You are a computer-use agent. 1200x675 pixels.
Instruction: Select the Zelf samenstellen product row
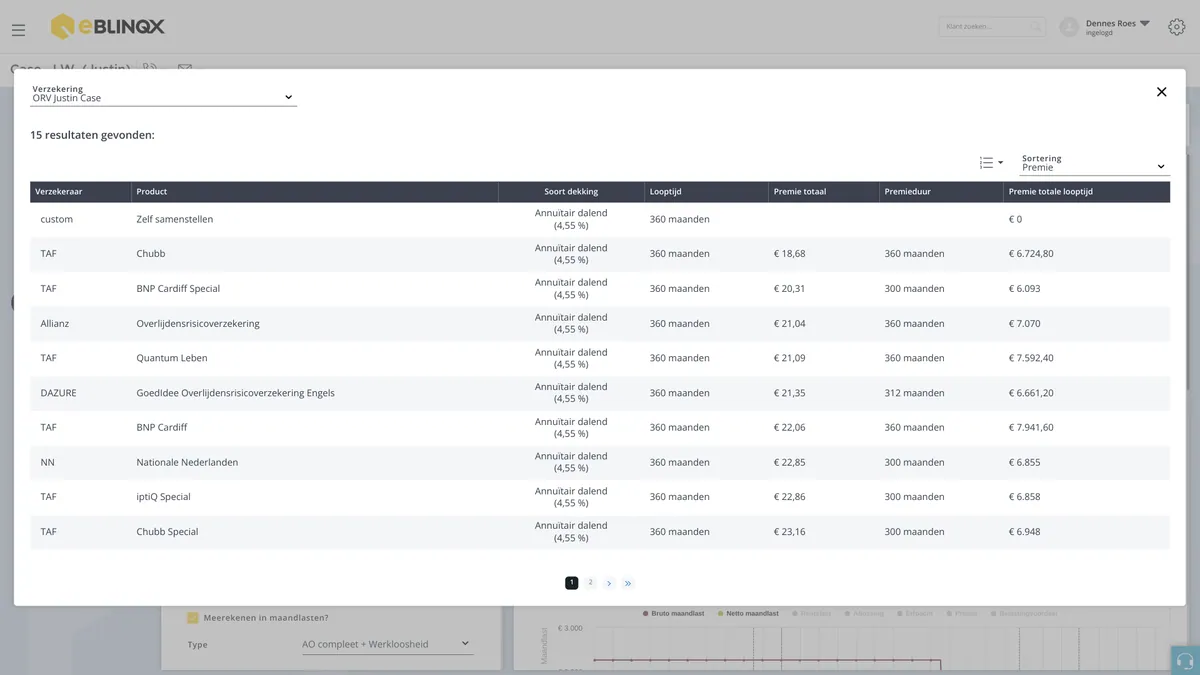pos(600,219)
